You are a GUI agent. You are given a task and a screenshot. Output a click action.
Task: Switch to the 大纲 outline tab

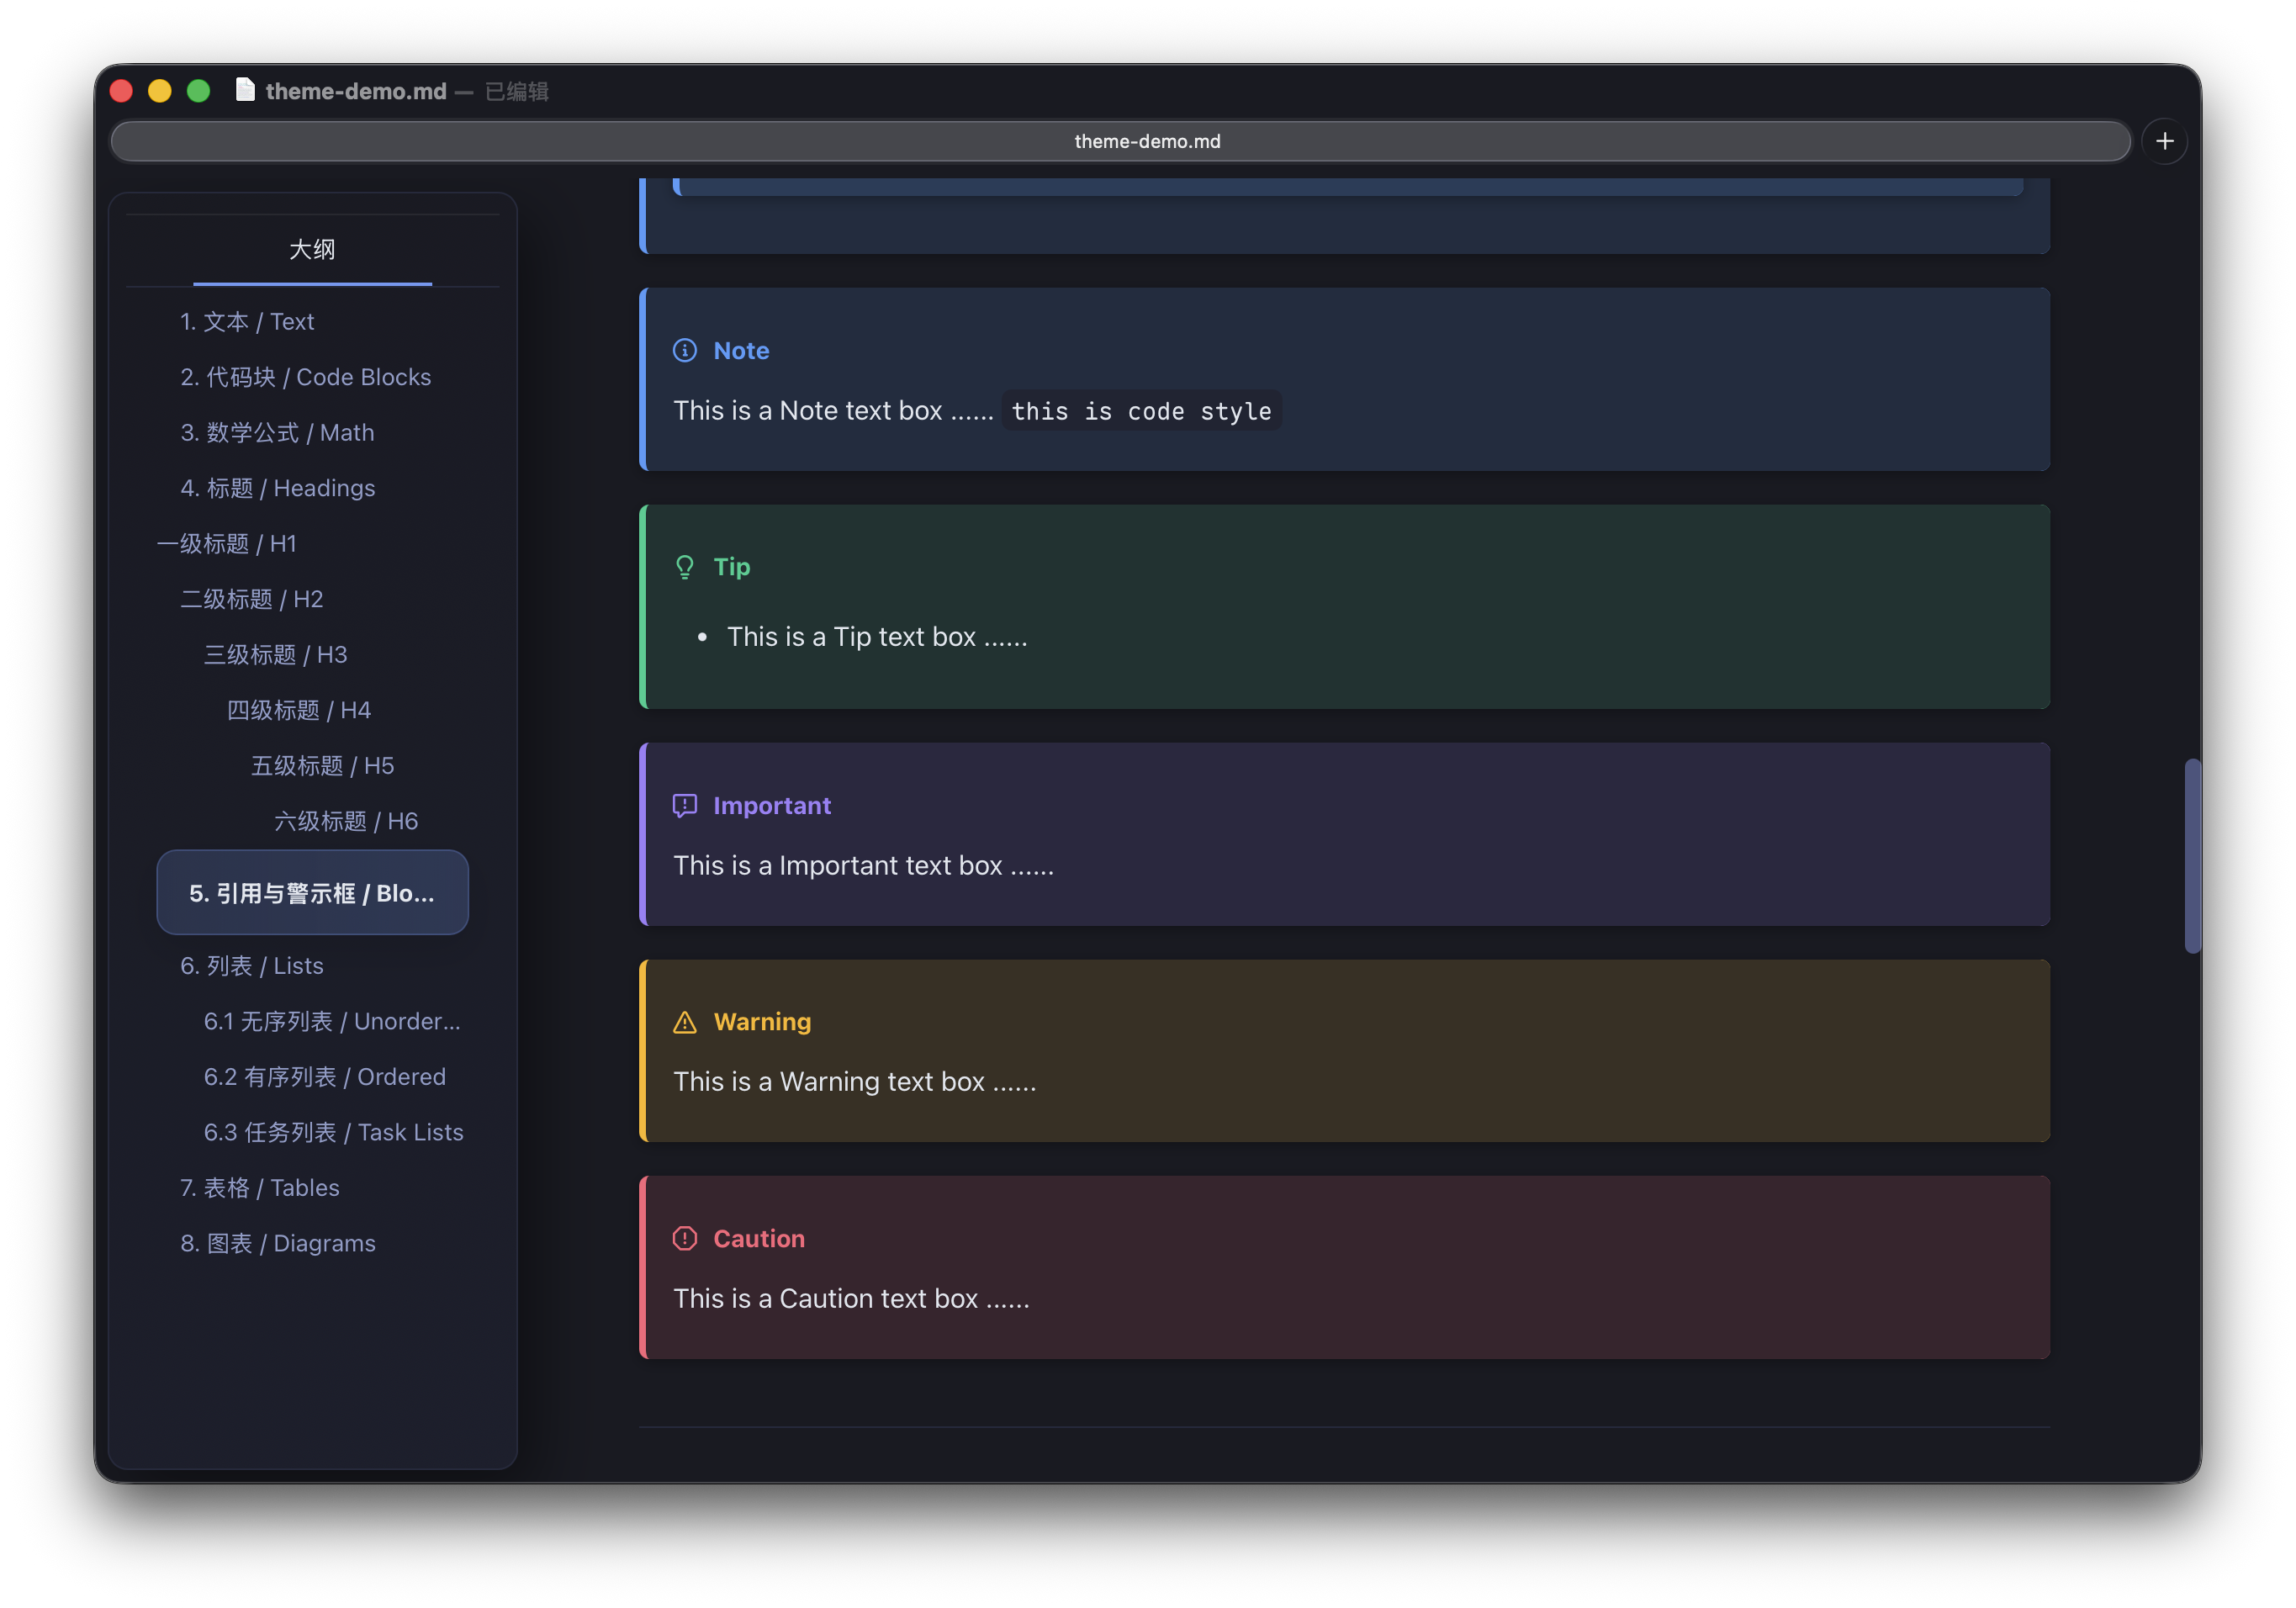click(x=312, y=249)
